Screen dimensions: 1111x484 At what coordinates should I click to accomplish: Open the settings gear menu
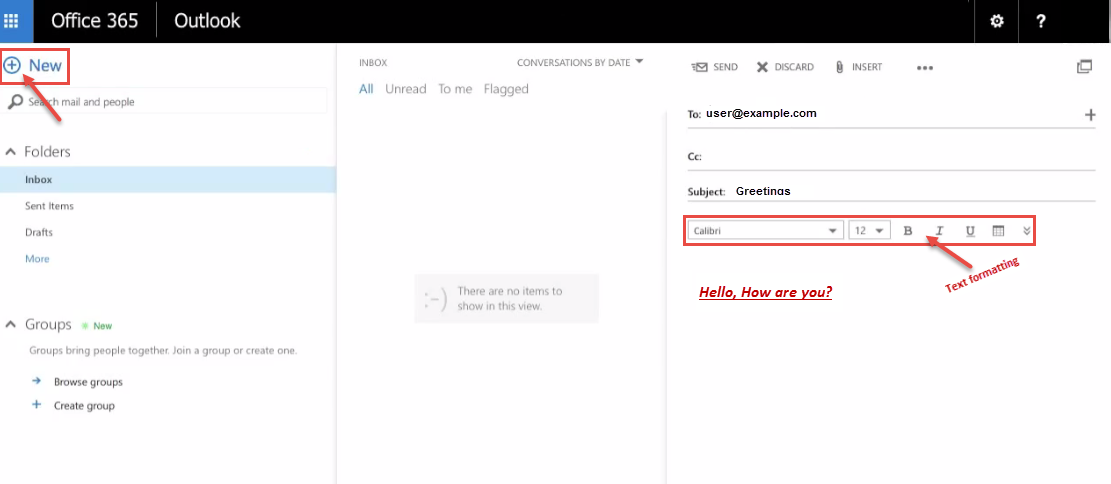tap(997, 21)
